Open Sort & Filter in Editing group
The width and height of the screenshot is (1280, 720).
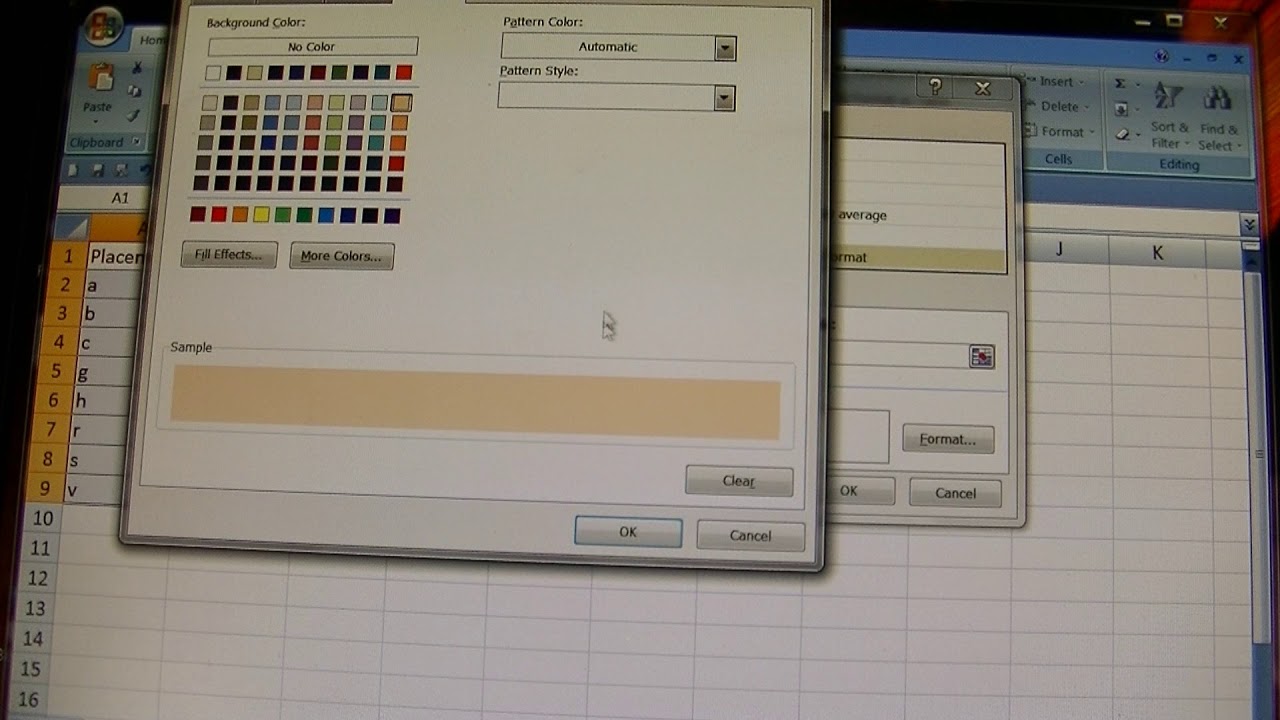1169,116
